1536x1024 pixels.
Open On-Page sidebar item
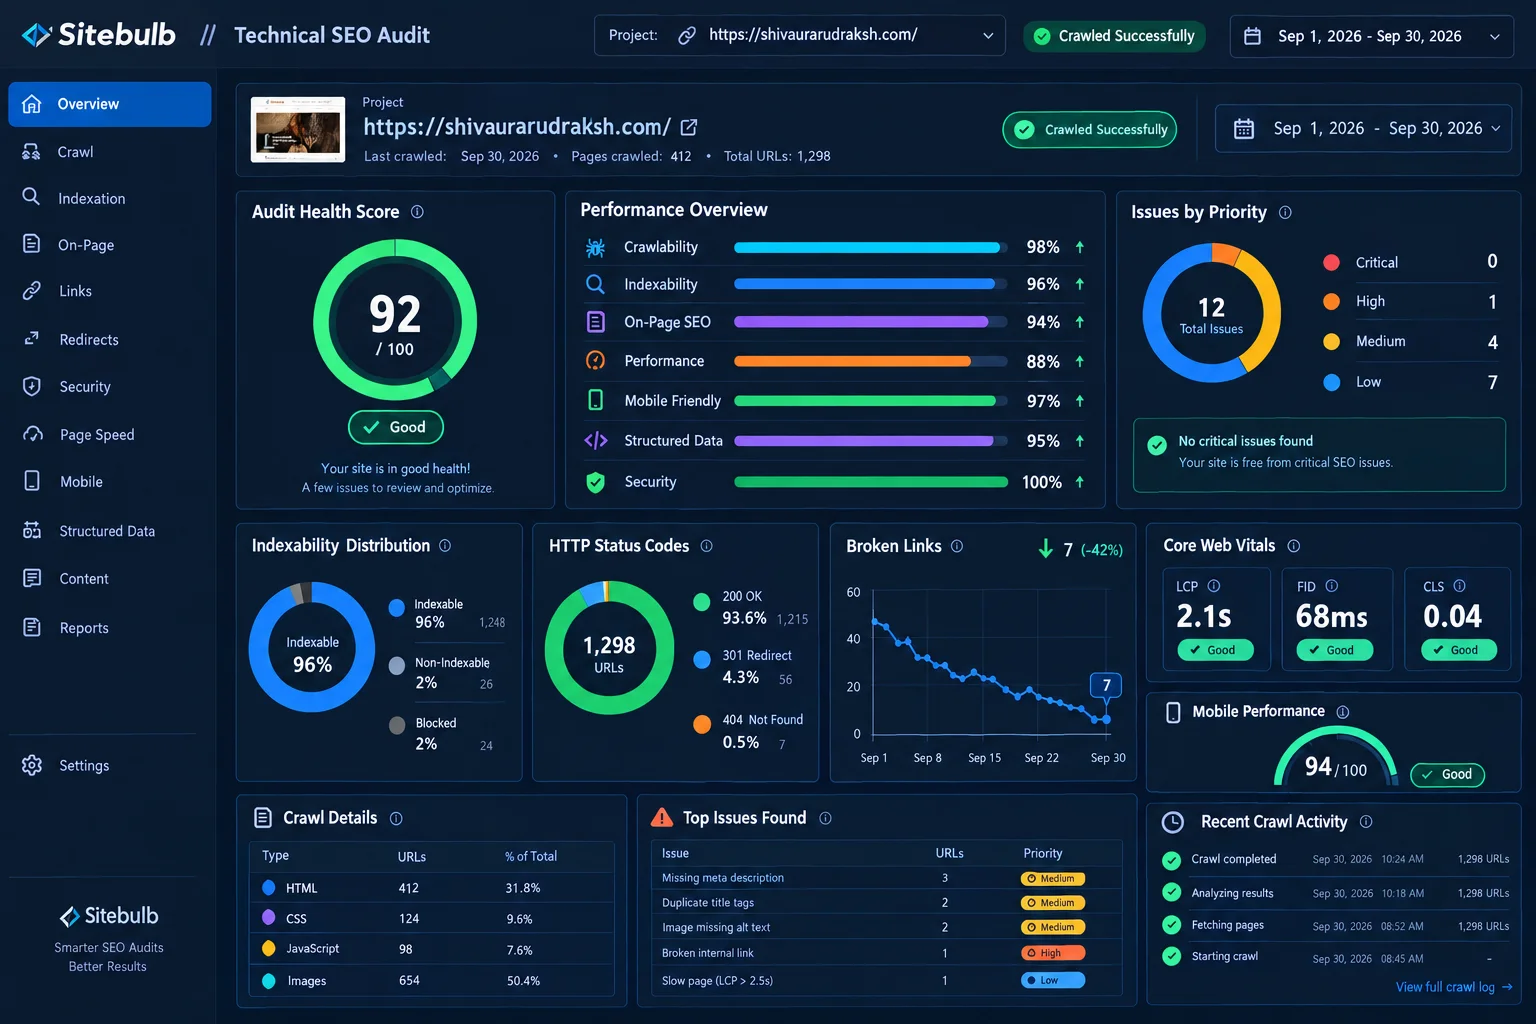pyautogui.click(x=110, y=245)
